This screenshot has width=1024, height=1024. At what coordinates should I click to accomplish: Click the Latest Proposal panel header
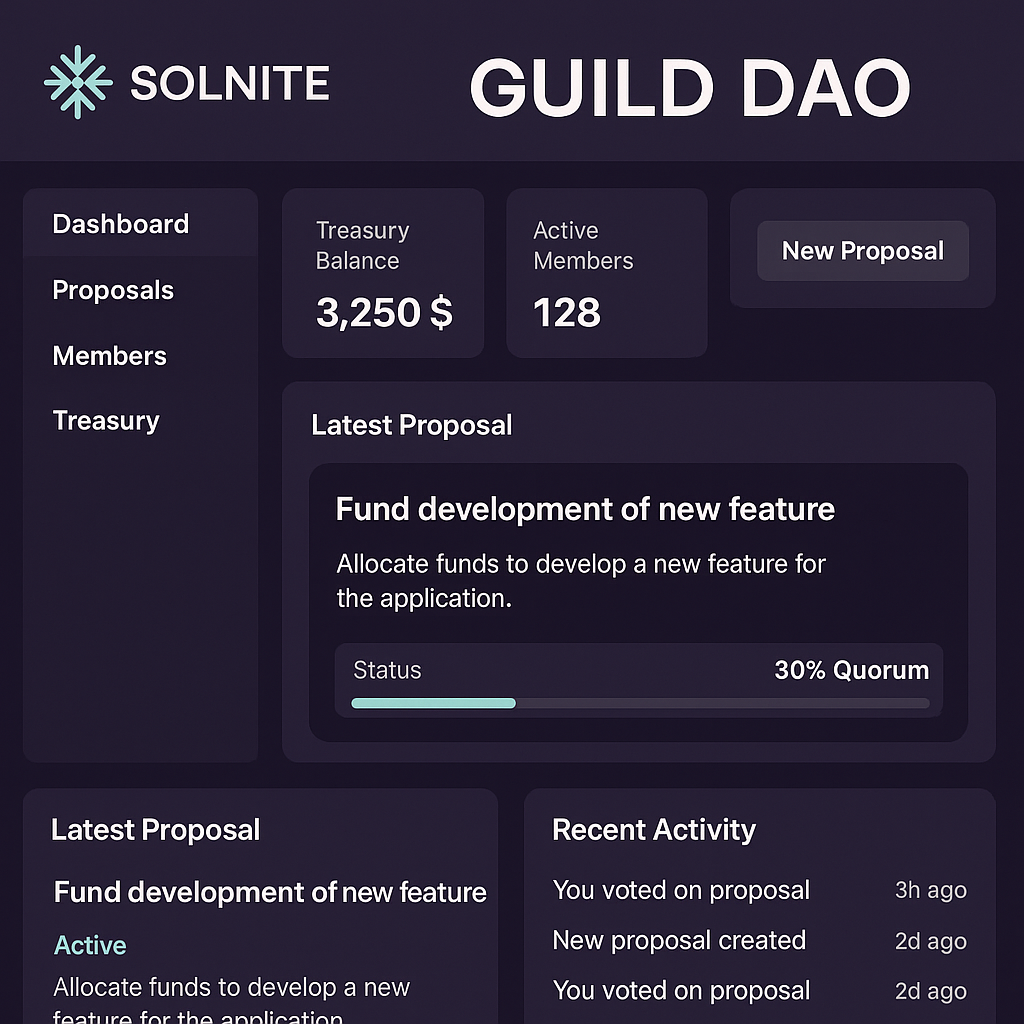(411, 425)
